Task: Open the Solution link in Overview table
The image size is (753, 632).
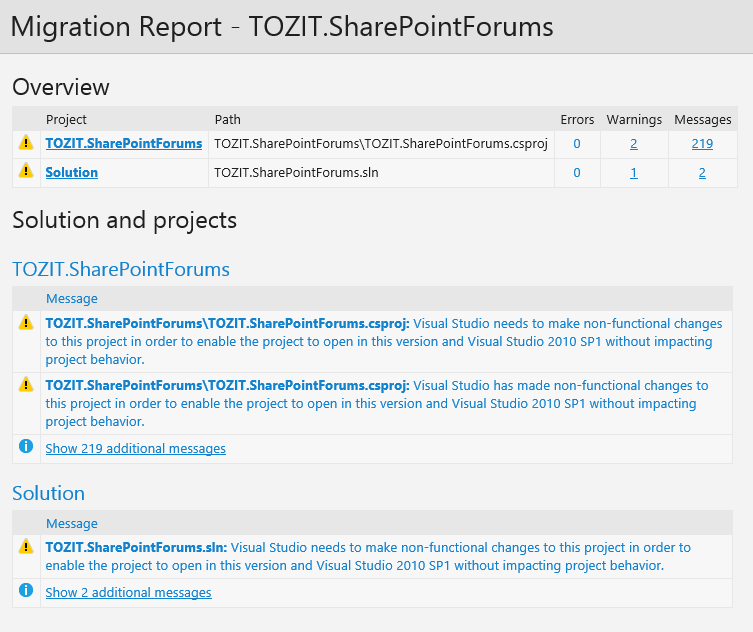Action: tap(72, 172)
